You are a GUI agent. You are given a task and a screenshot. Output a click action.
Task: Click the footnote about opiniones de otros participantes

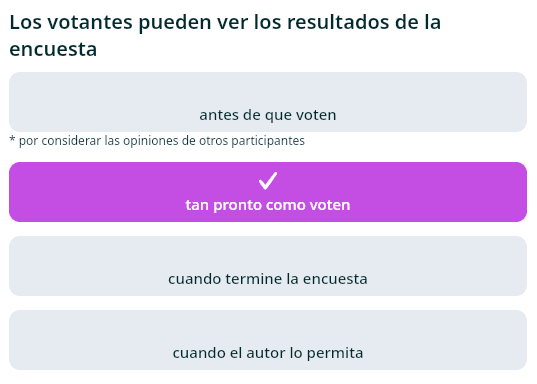157,141
